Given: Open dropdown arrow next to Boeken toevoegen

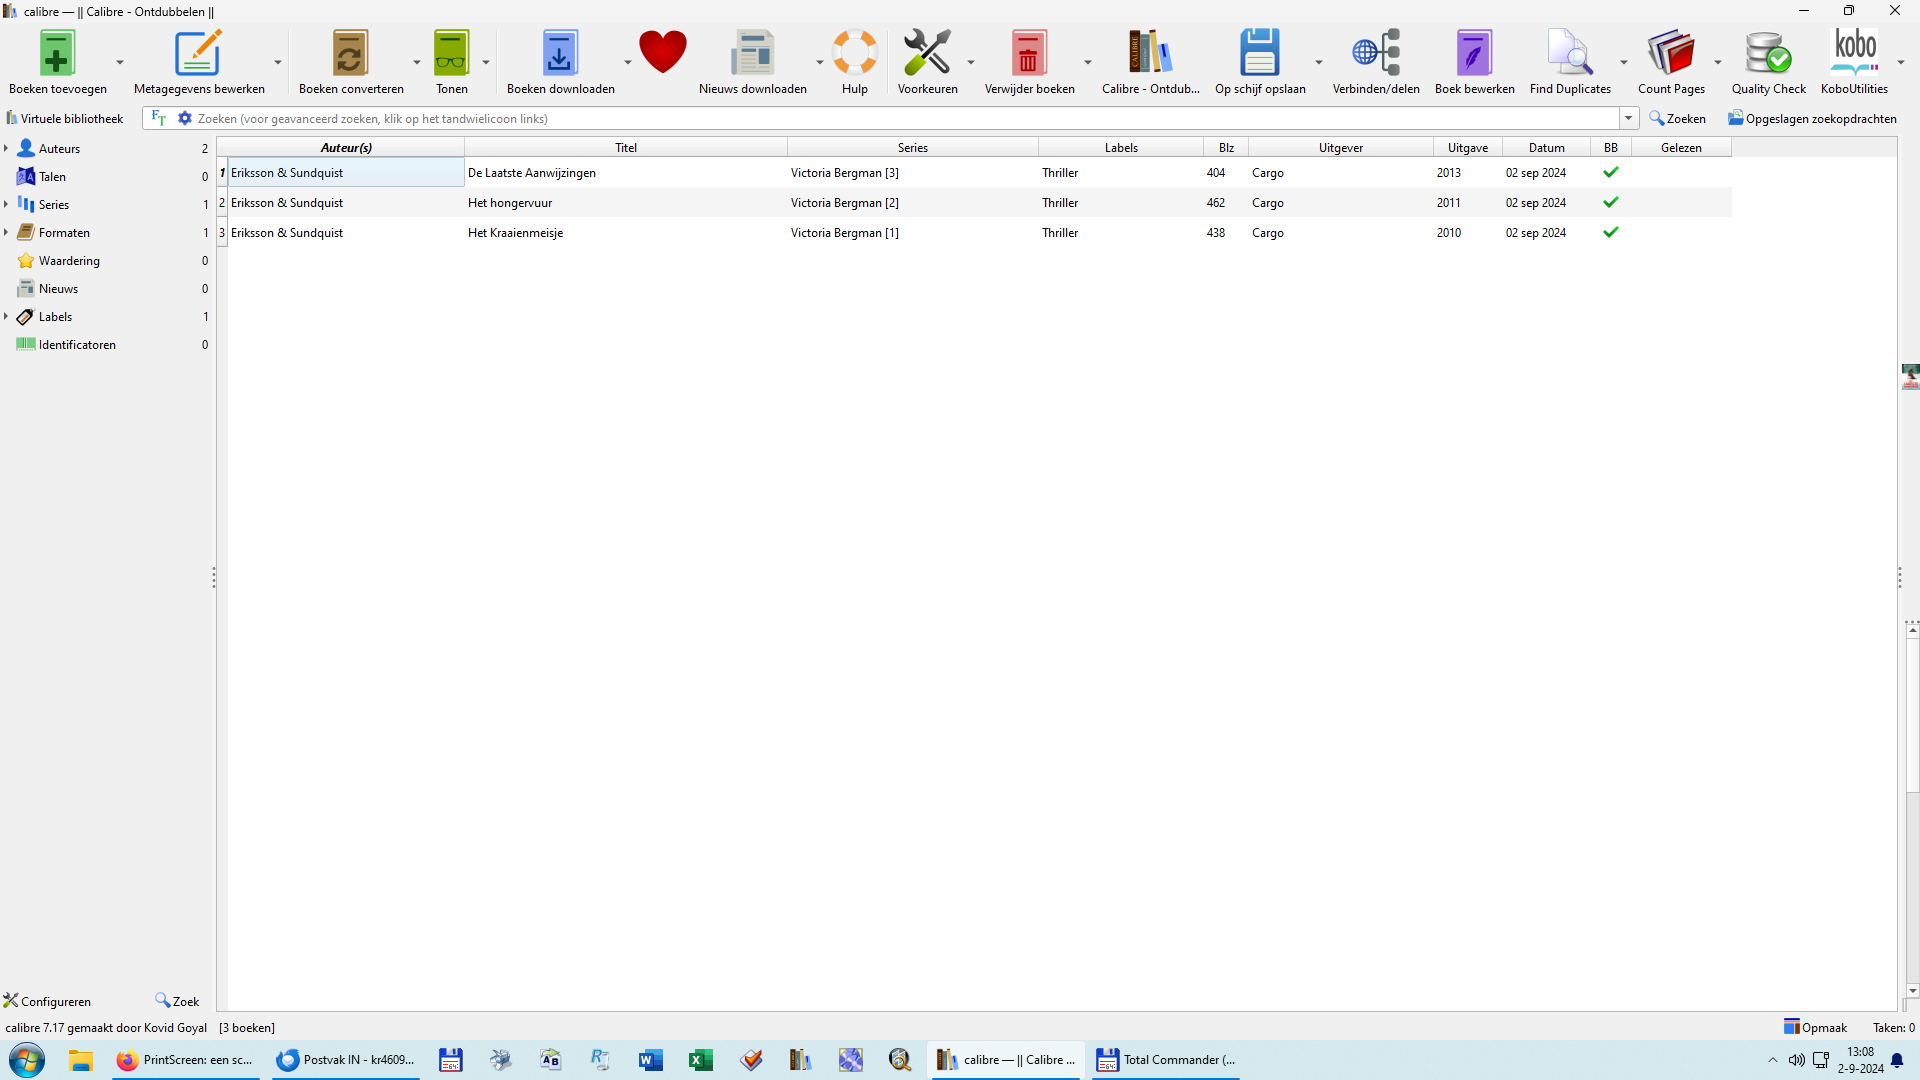Looking at the screenshot, I should click(120, 62).
